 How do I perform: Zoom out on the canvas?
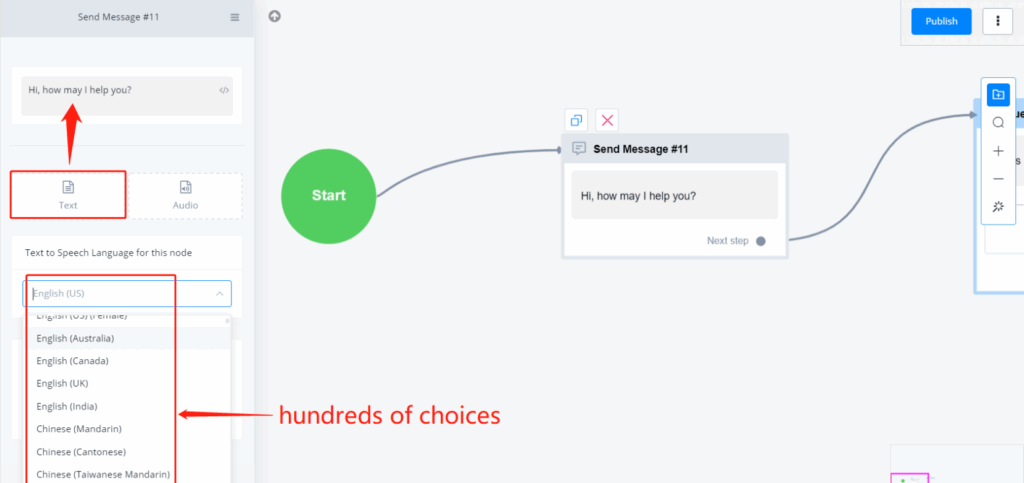pos(998,179)
